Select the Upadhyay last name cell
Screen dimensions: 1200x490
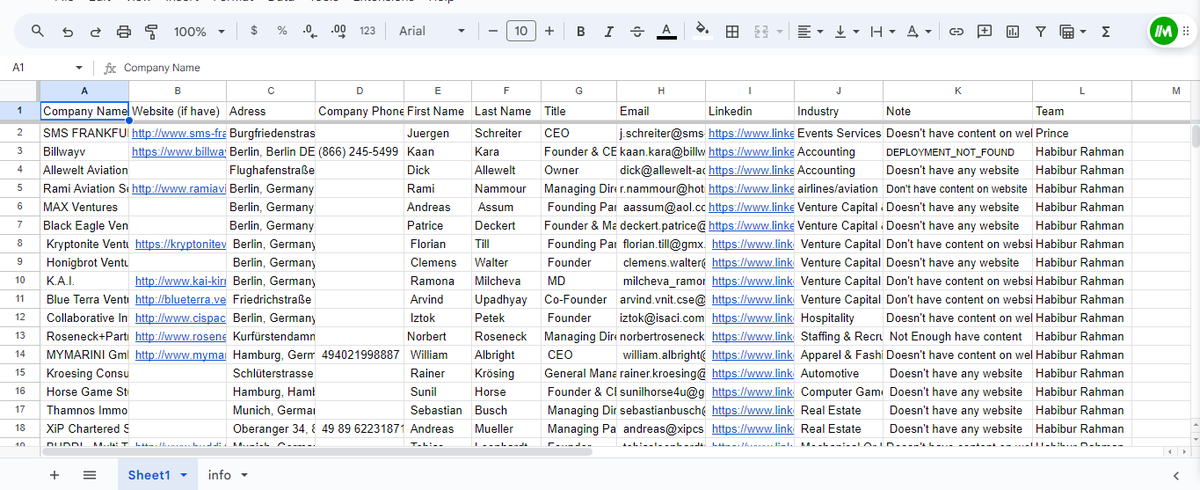[x=506, y=299]
